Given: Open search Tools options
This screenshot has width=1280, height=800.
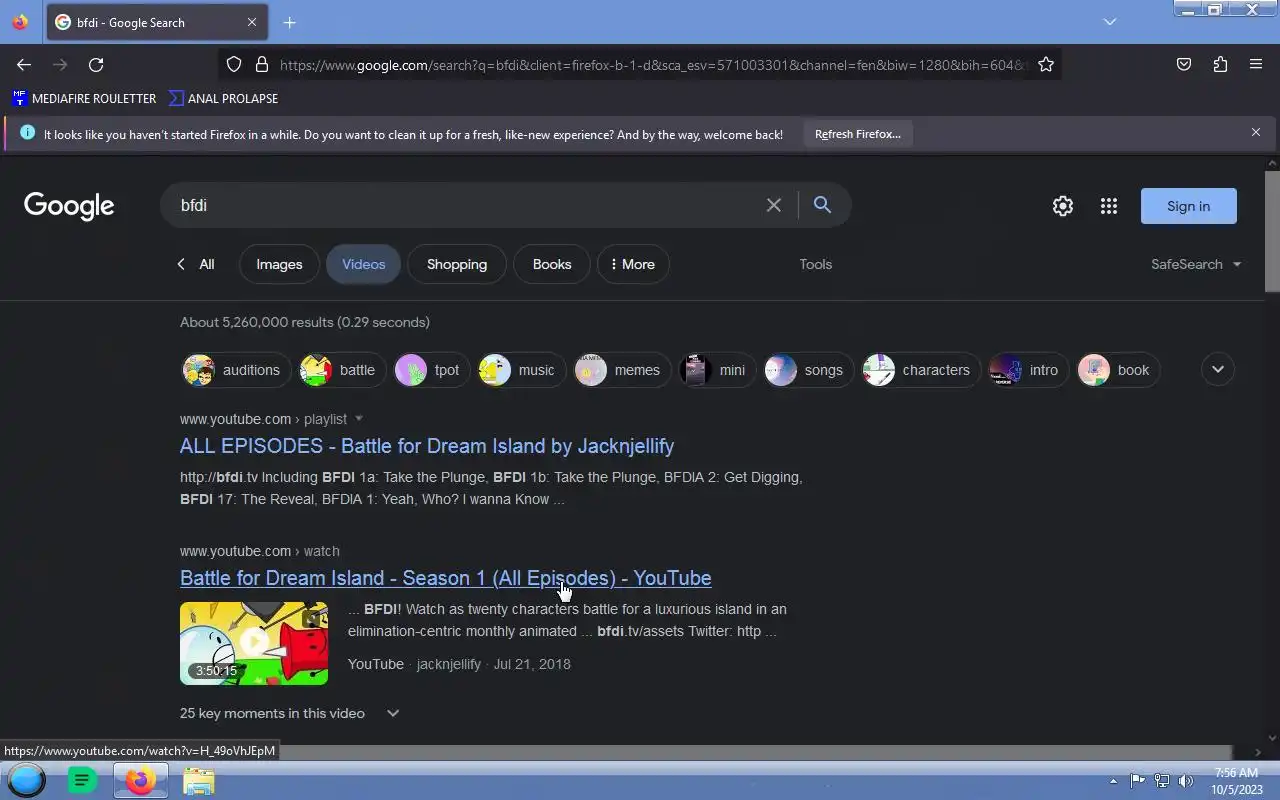Looking at the screenshot, I should point(815,264).
